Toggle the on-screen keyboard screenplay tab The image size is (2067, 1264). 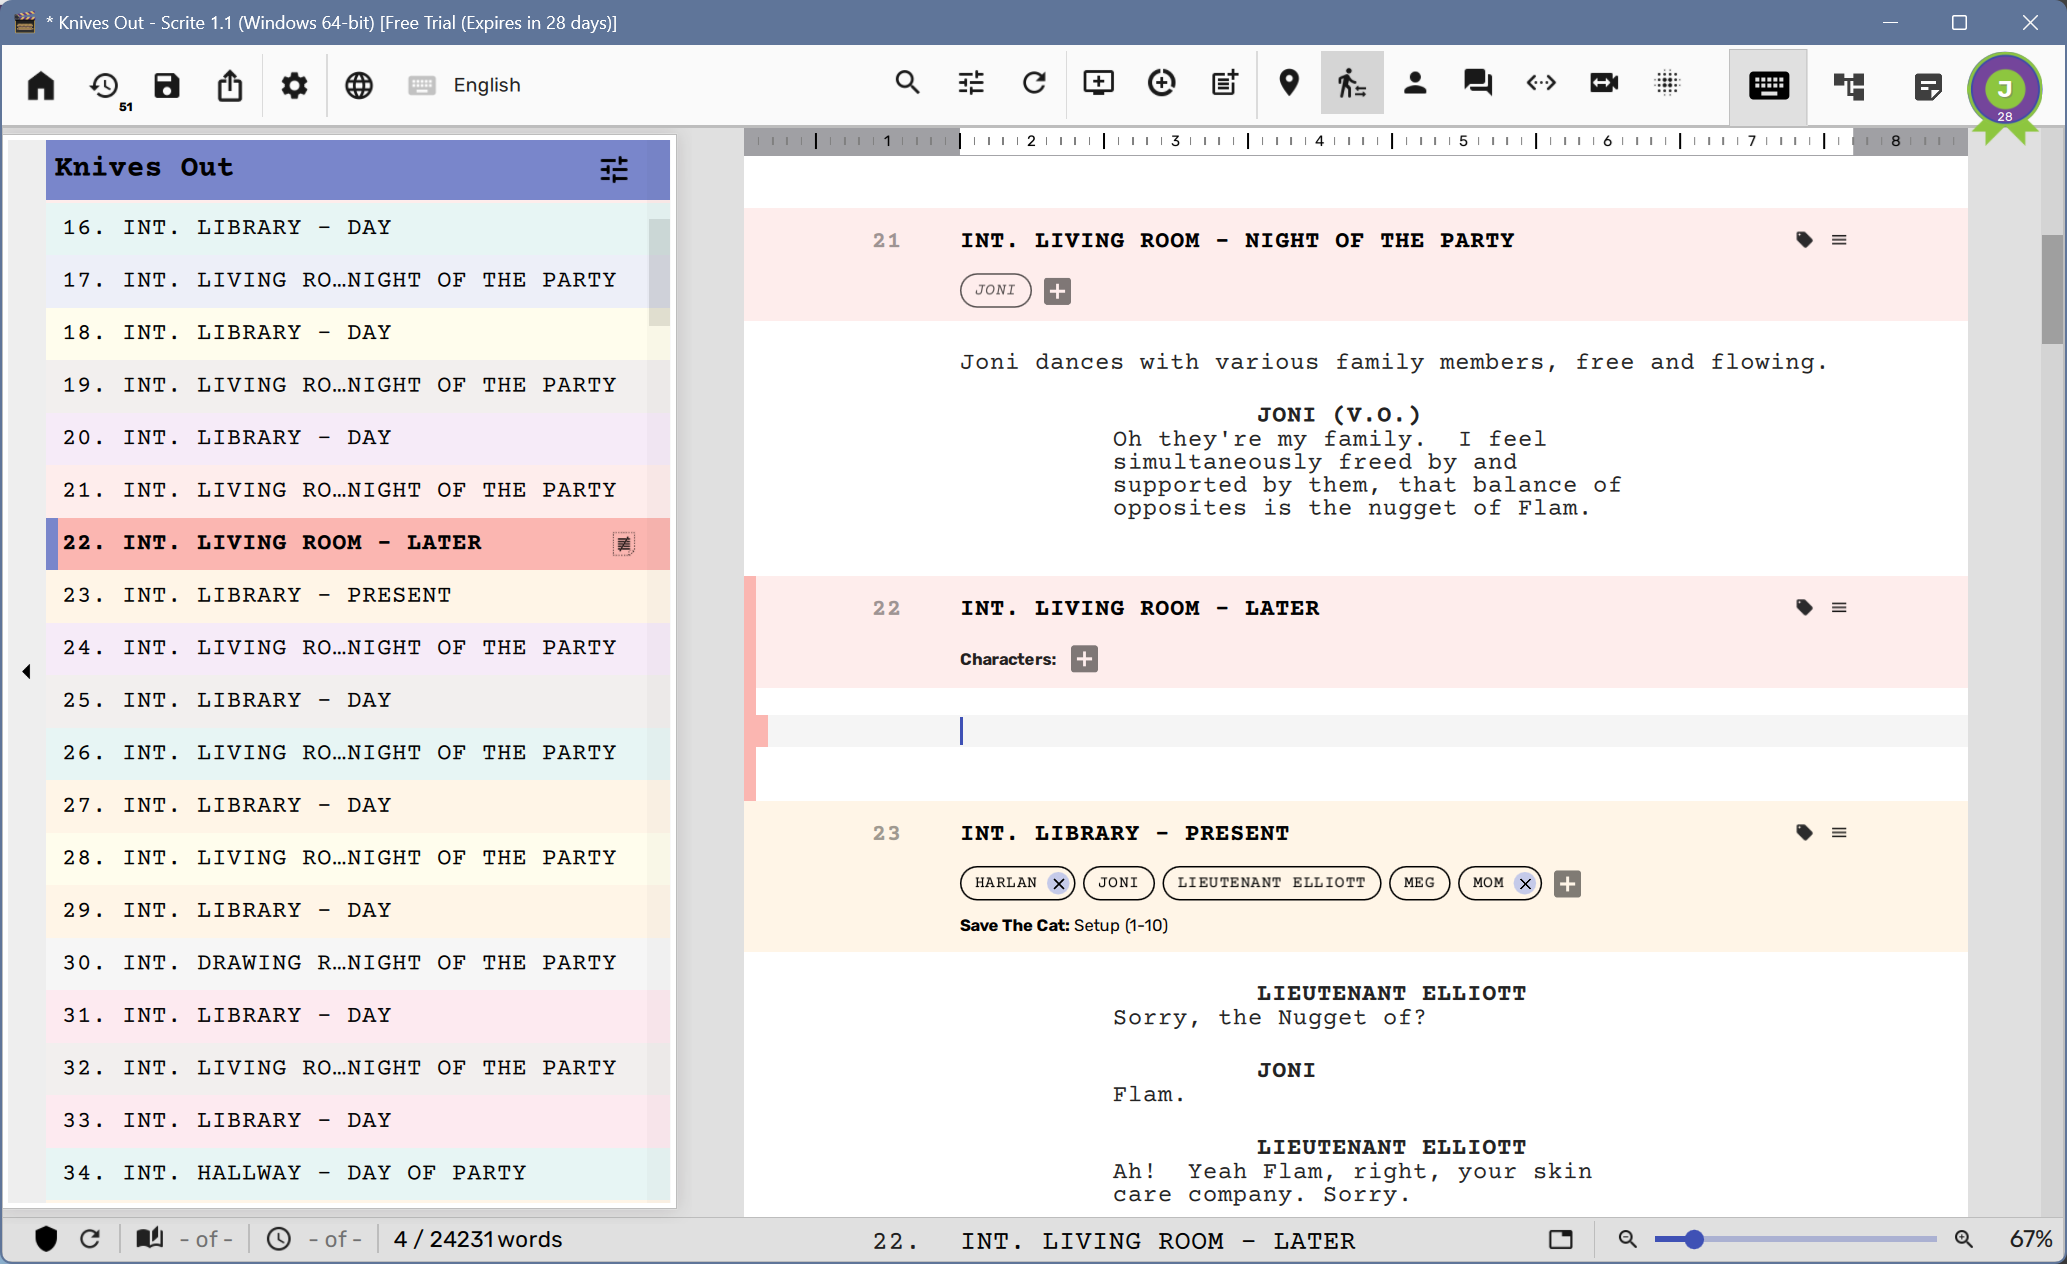coord(1768,86)
